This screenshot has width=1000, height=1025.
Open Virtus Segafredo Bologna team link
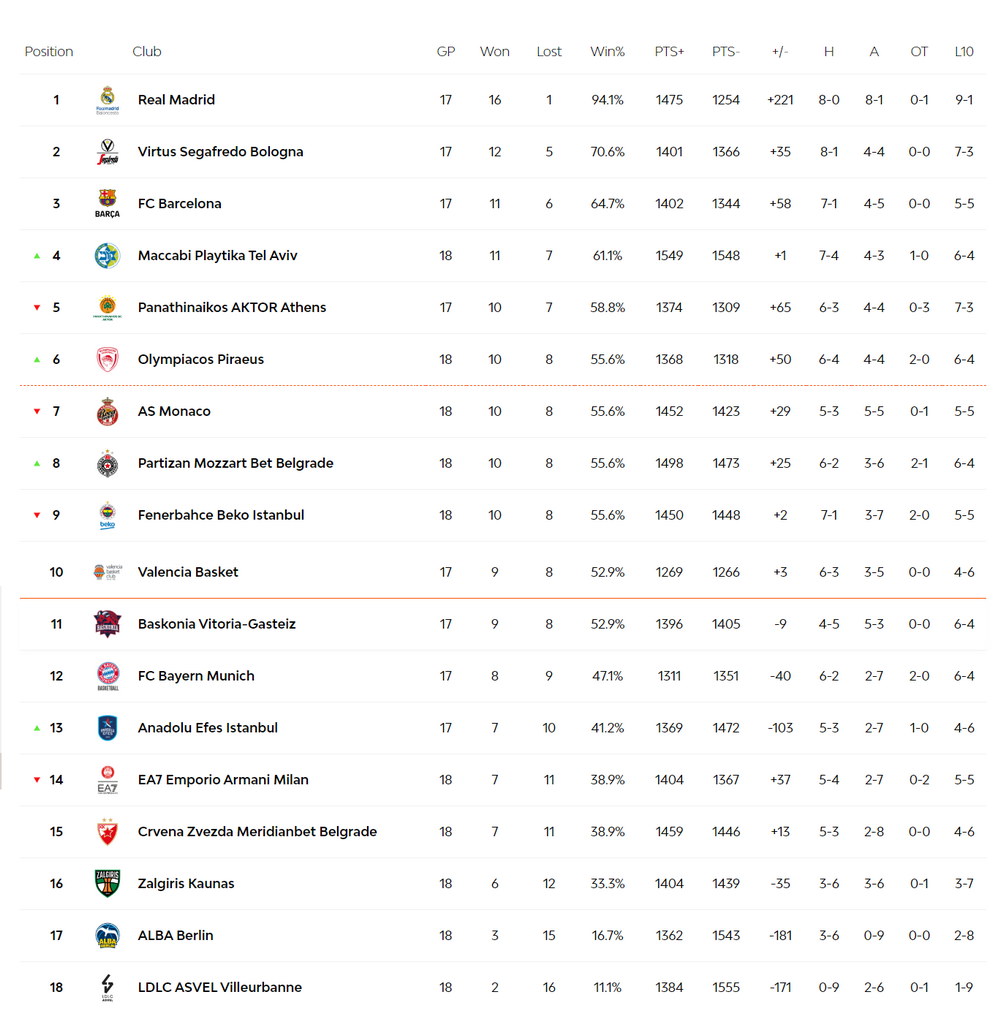[220, 152]
